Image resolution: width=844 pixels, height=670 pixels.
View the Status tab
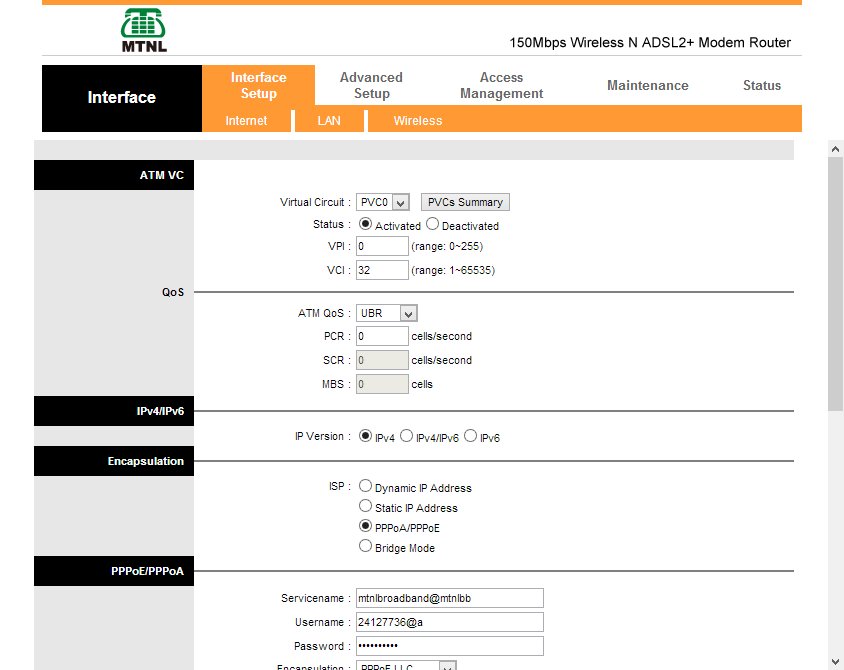[x=762, y=86]
